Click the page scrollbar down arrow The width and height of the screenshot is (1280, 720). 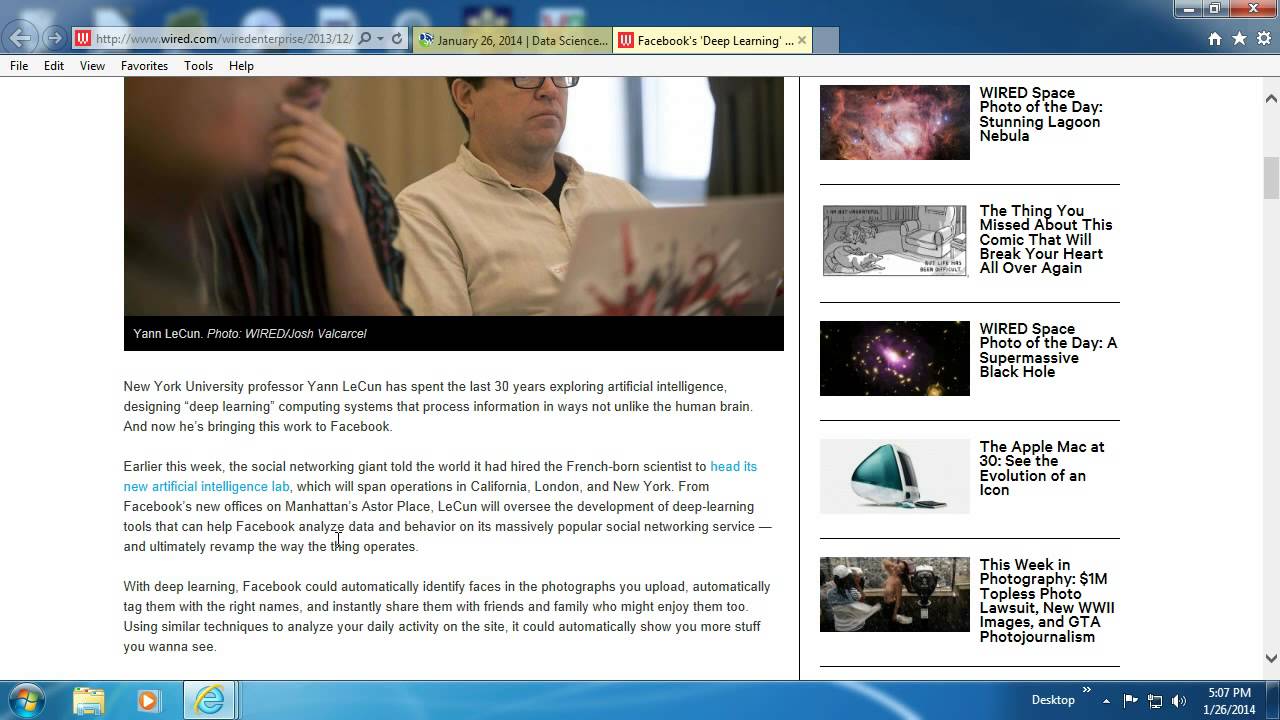pos(1271,658)
